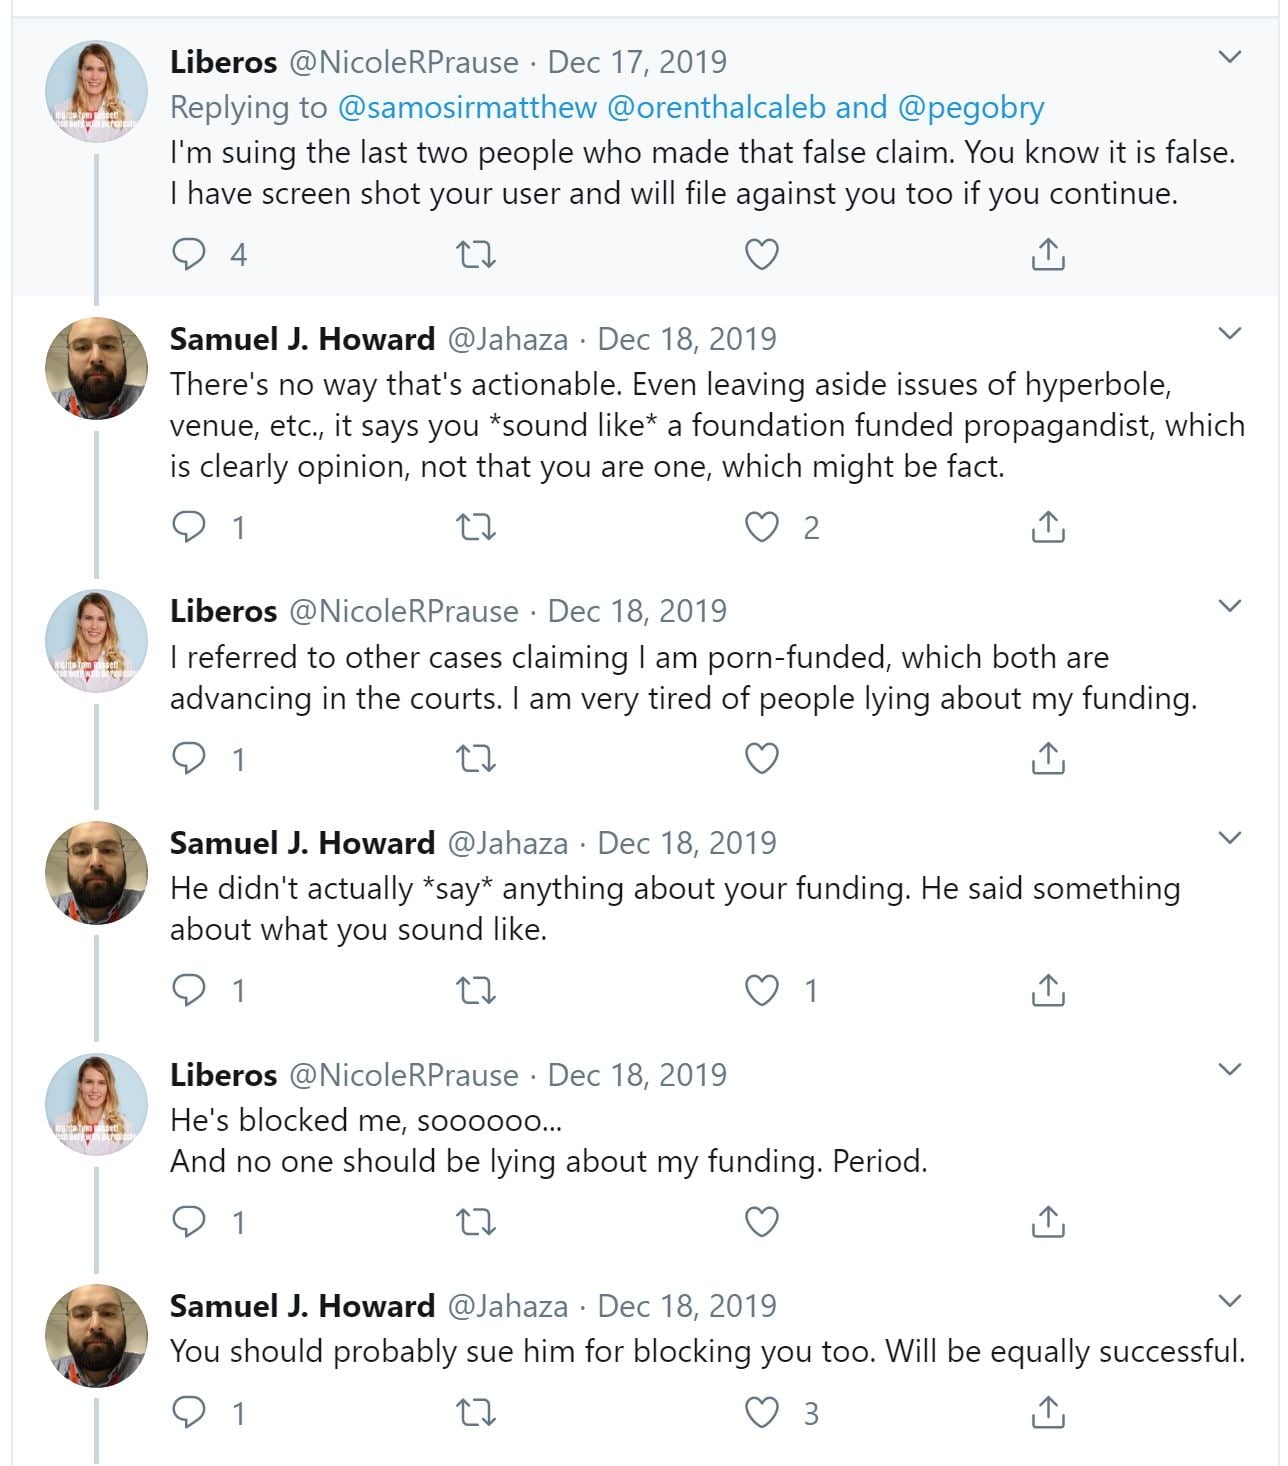
Task: Open Samuel J. Howard's avatar on the last tweet
Action: tap(97, 1336)
